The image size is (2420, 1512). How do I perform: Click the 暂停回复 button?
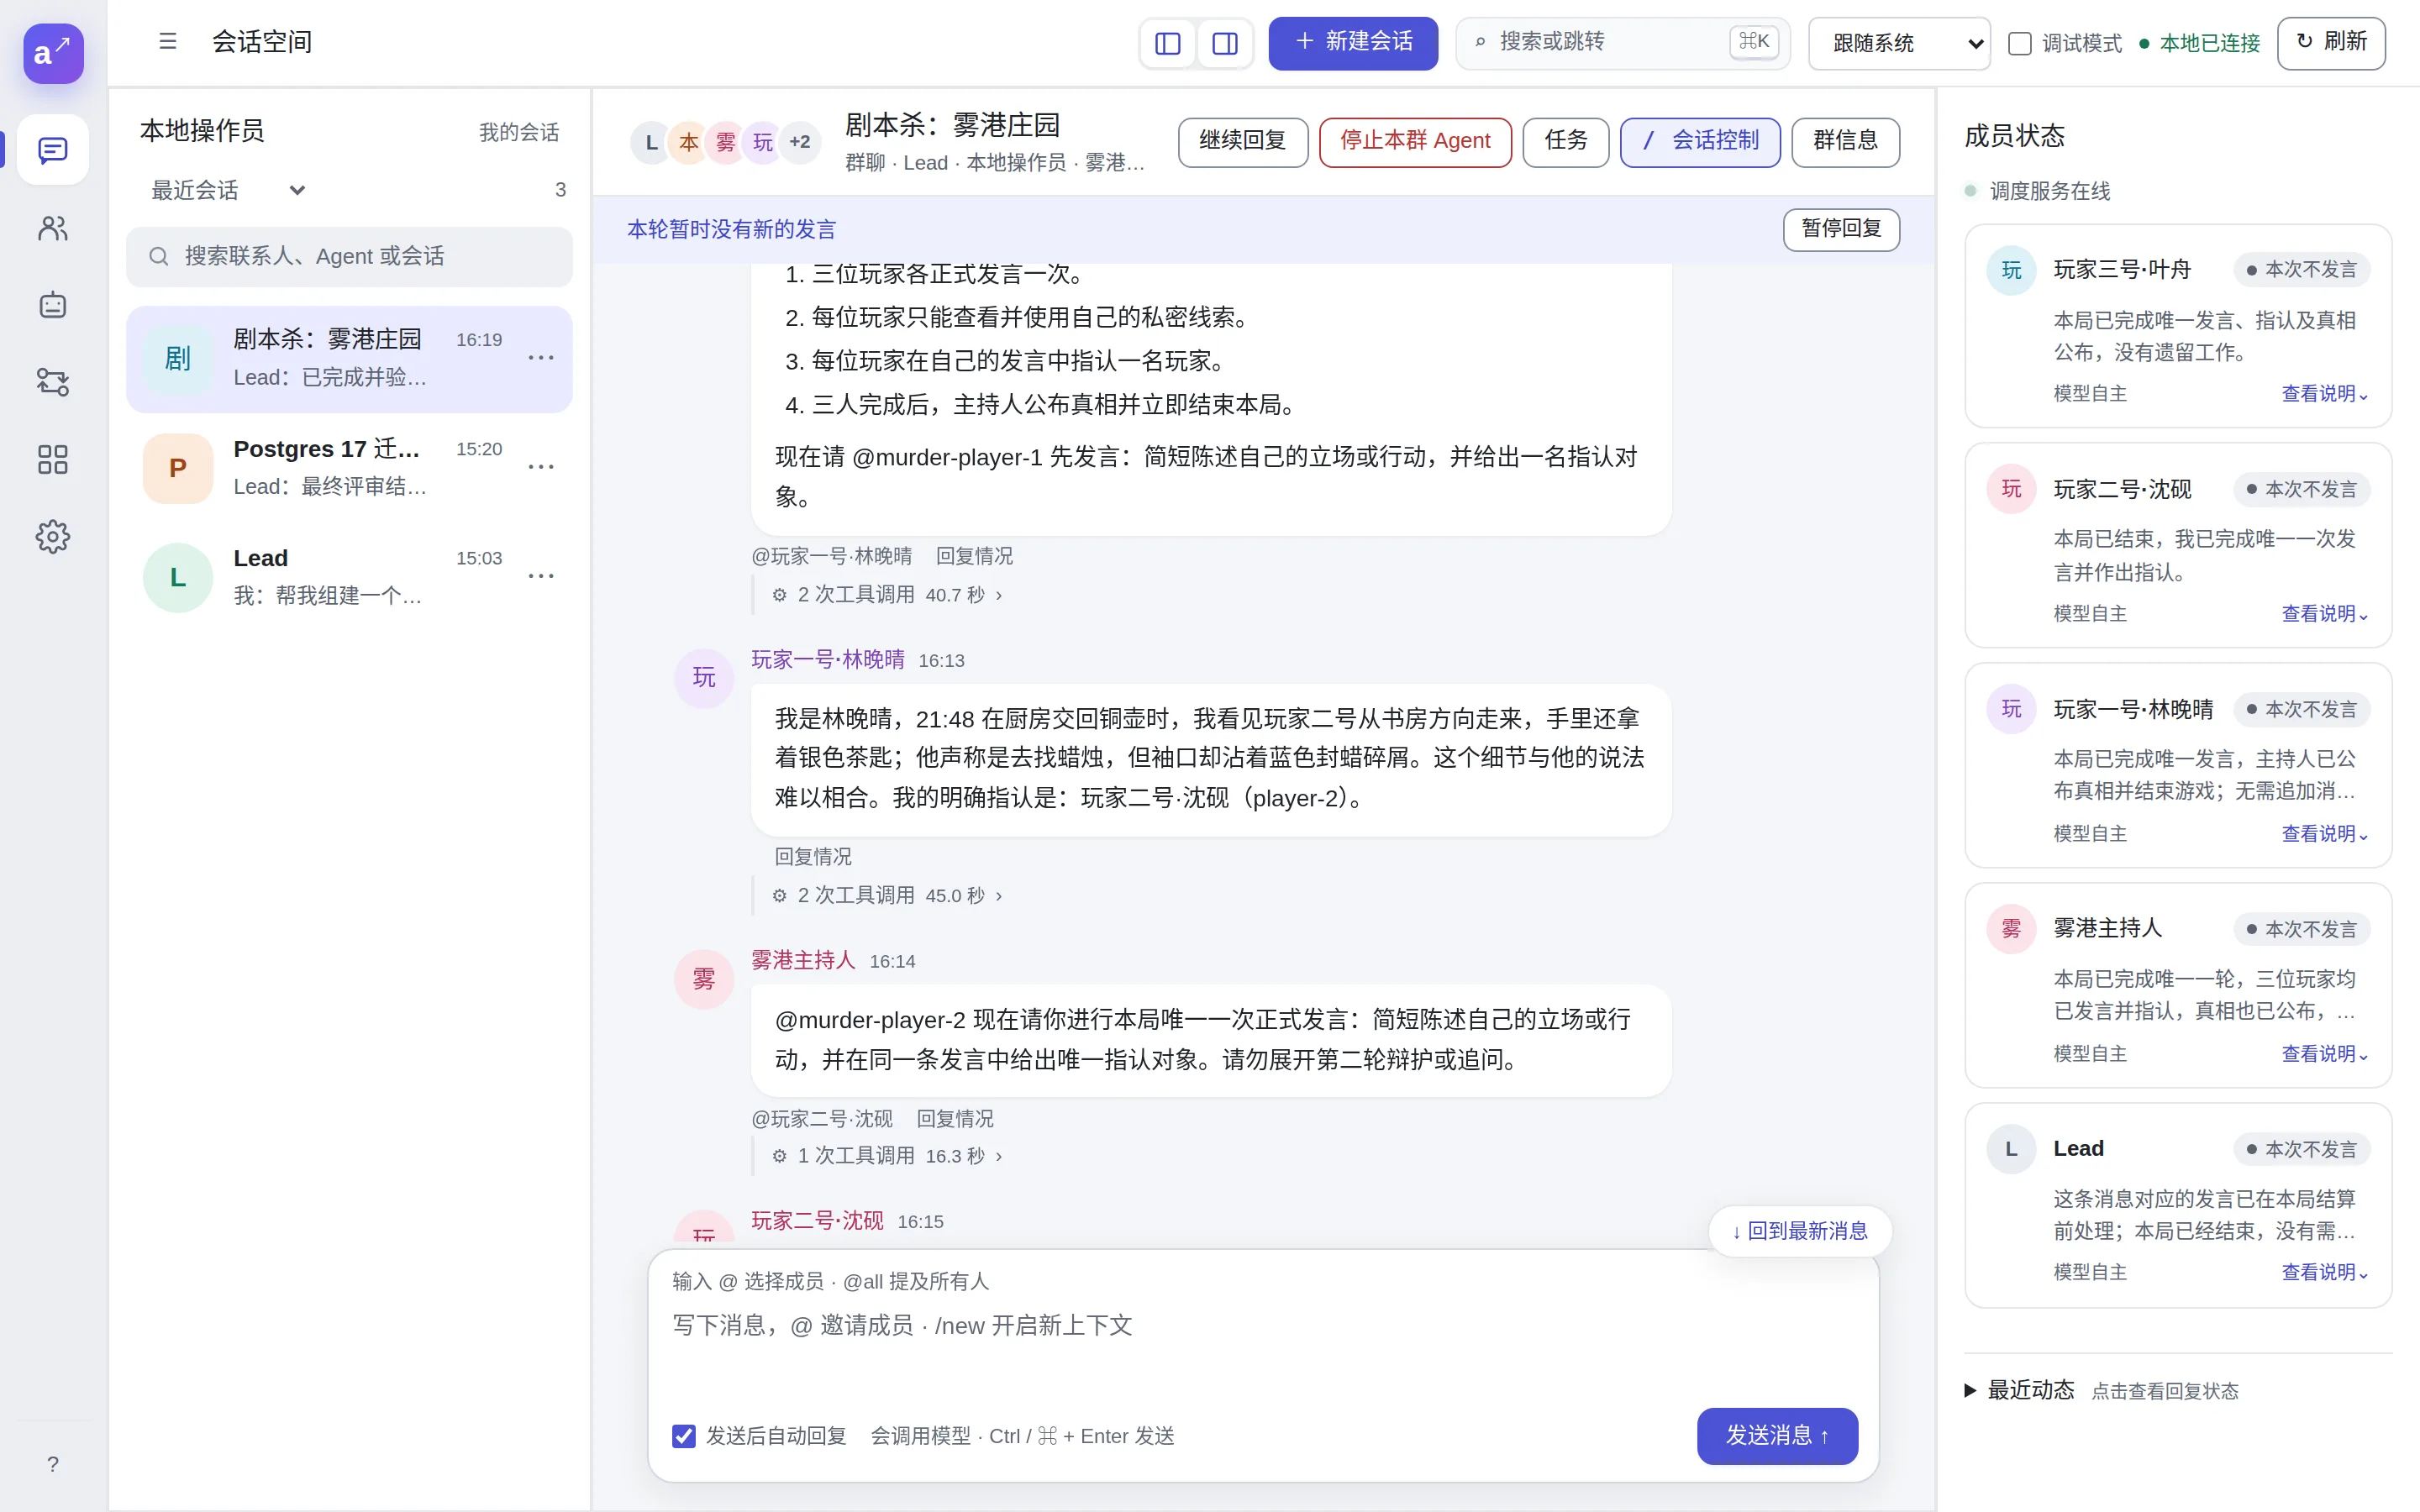tap(1841, 229)
